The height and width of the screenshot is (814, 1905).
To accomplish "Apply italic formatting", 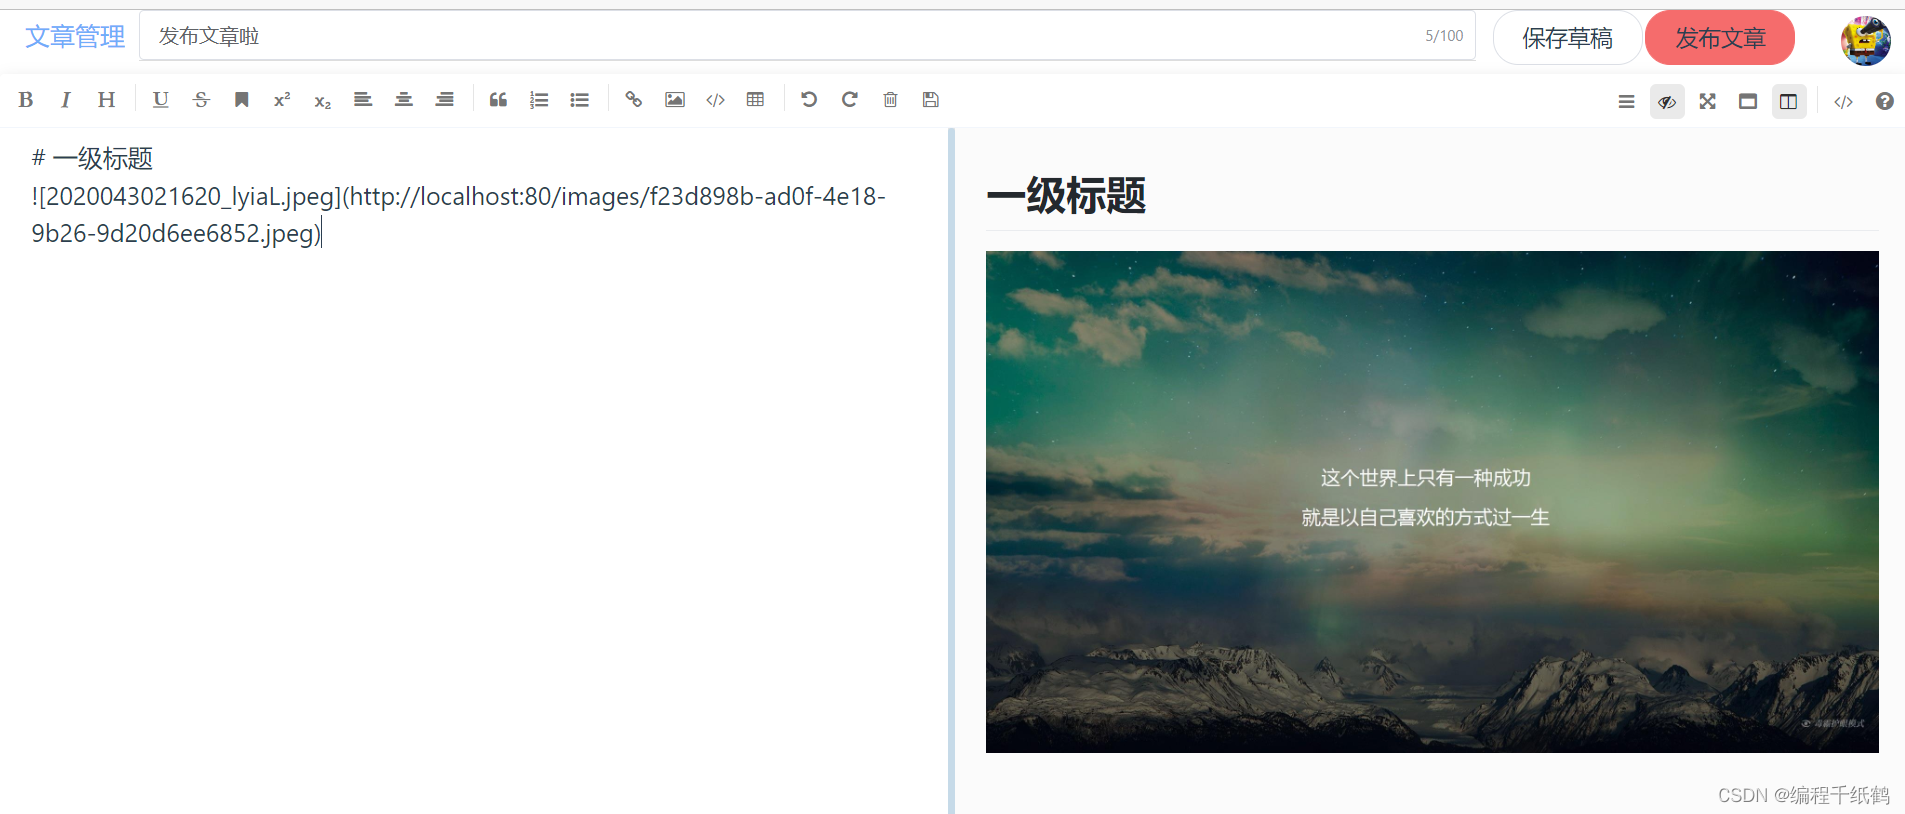I will pos(66,99).
